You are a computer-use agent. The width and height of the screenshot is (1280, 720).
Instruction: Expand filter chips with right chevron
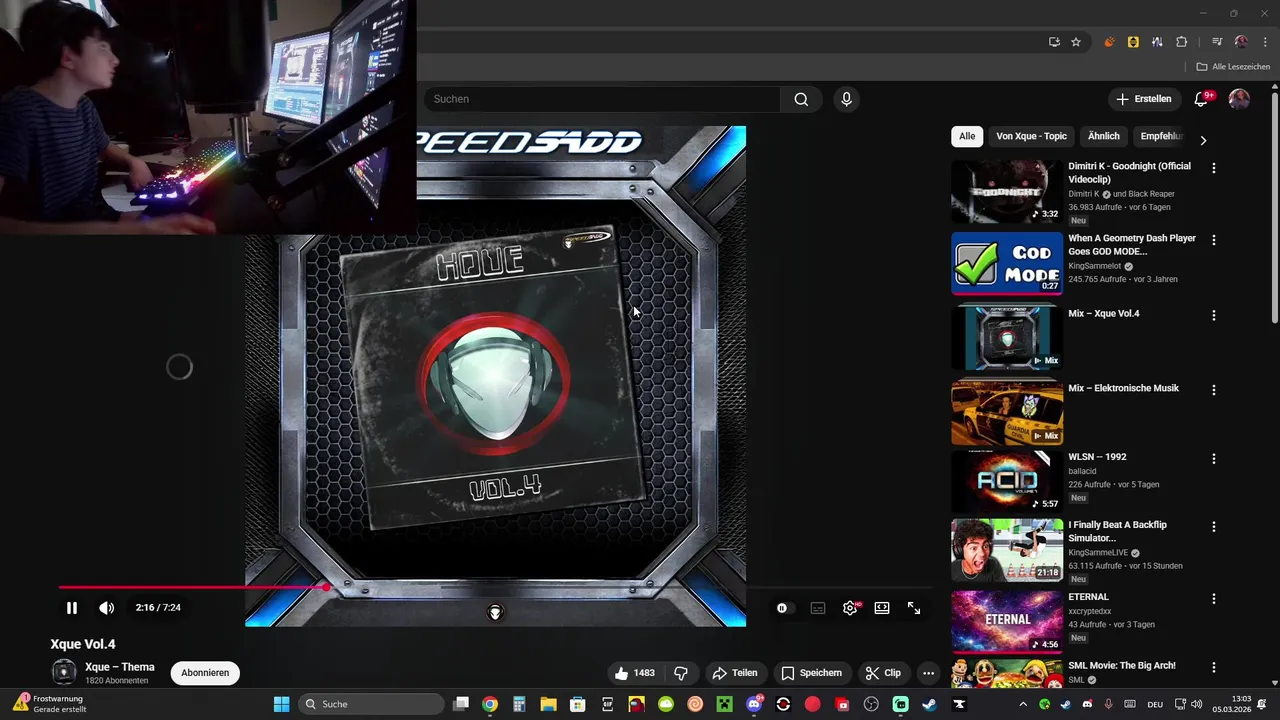(1203, 140)
